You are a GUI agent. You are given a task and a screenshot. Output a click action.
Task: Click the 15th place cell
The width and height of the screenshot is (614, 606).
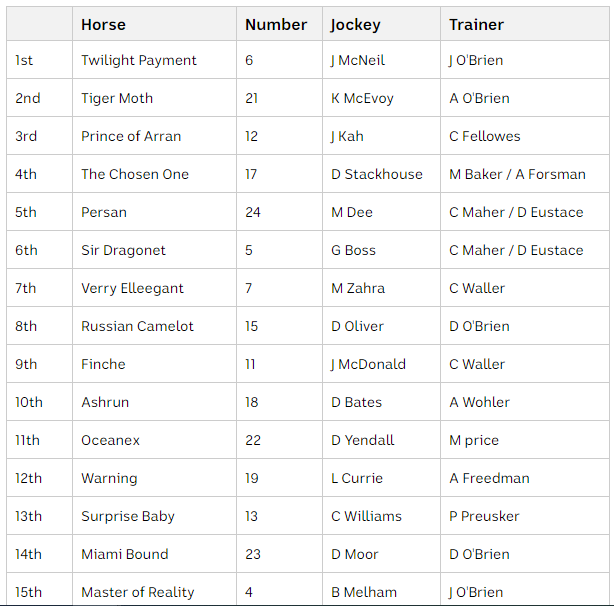point(29,592)
